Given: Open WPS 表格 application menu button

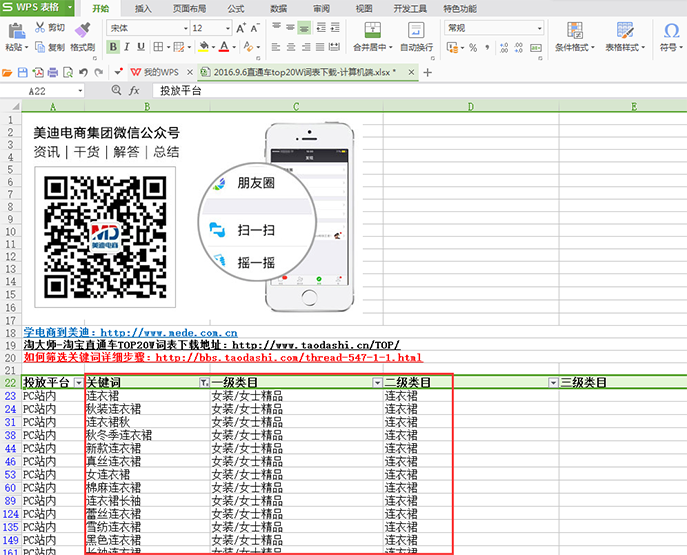Looking at the screenshot, I should tap(37, 7).
